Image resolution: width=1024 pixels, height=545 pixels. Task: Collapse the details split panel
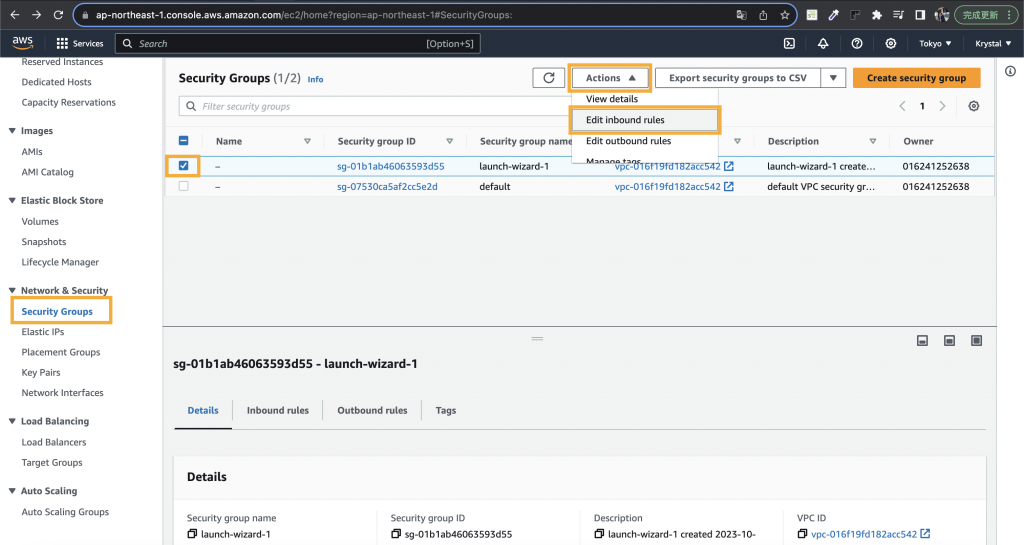pyautogui.click(x=922, y=341)
